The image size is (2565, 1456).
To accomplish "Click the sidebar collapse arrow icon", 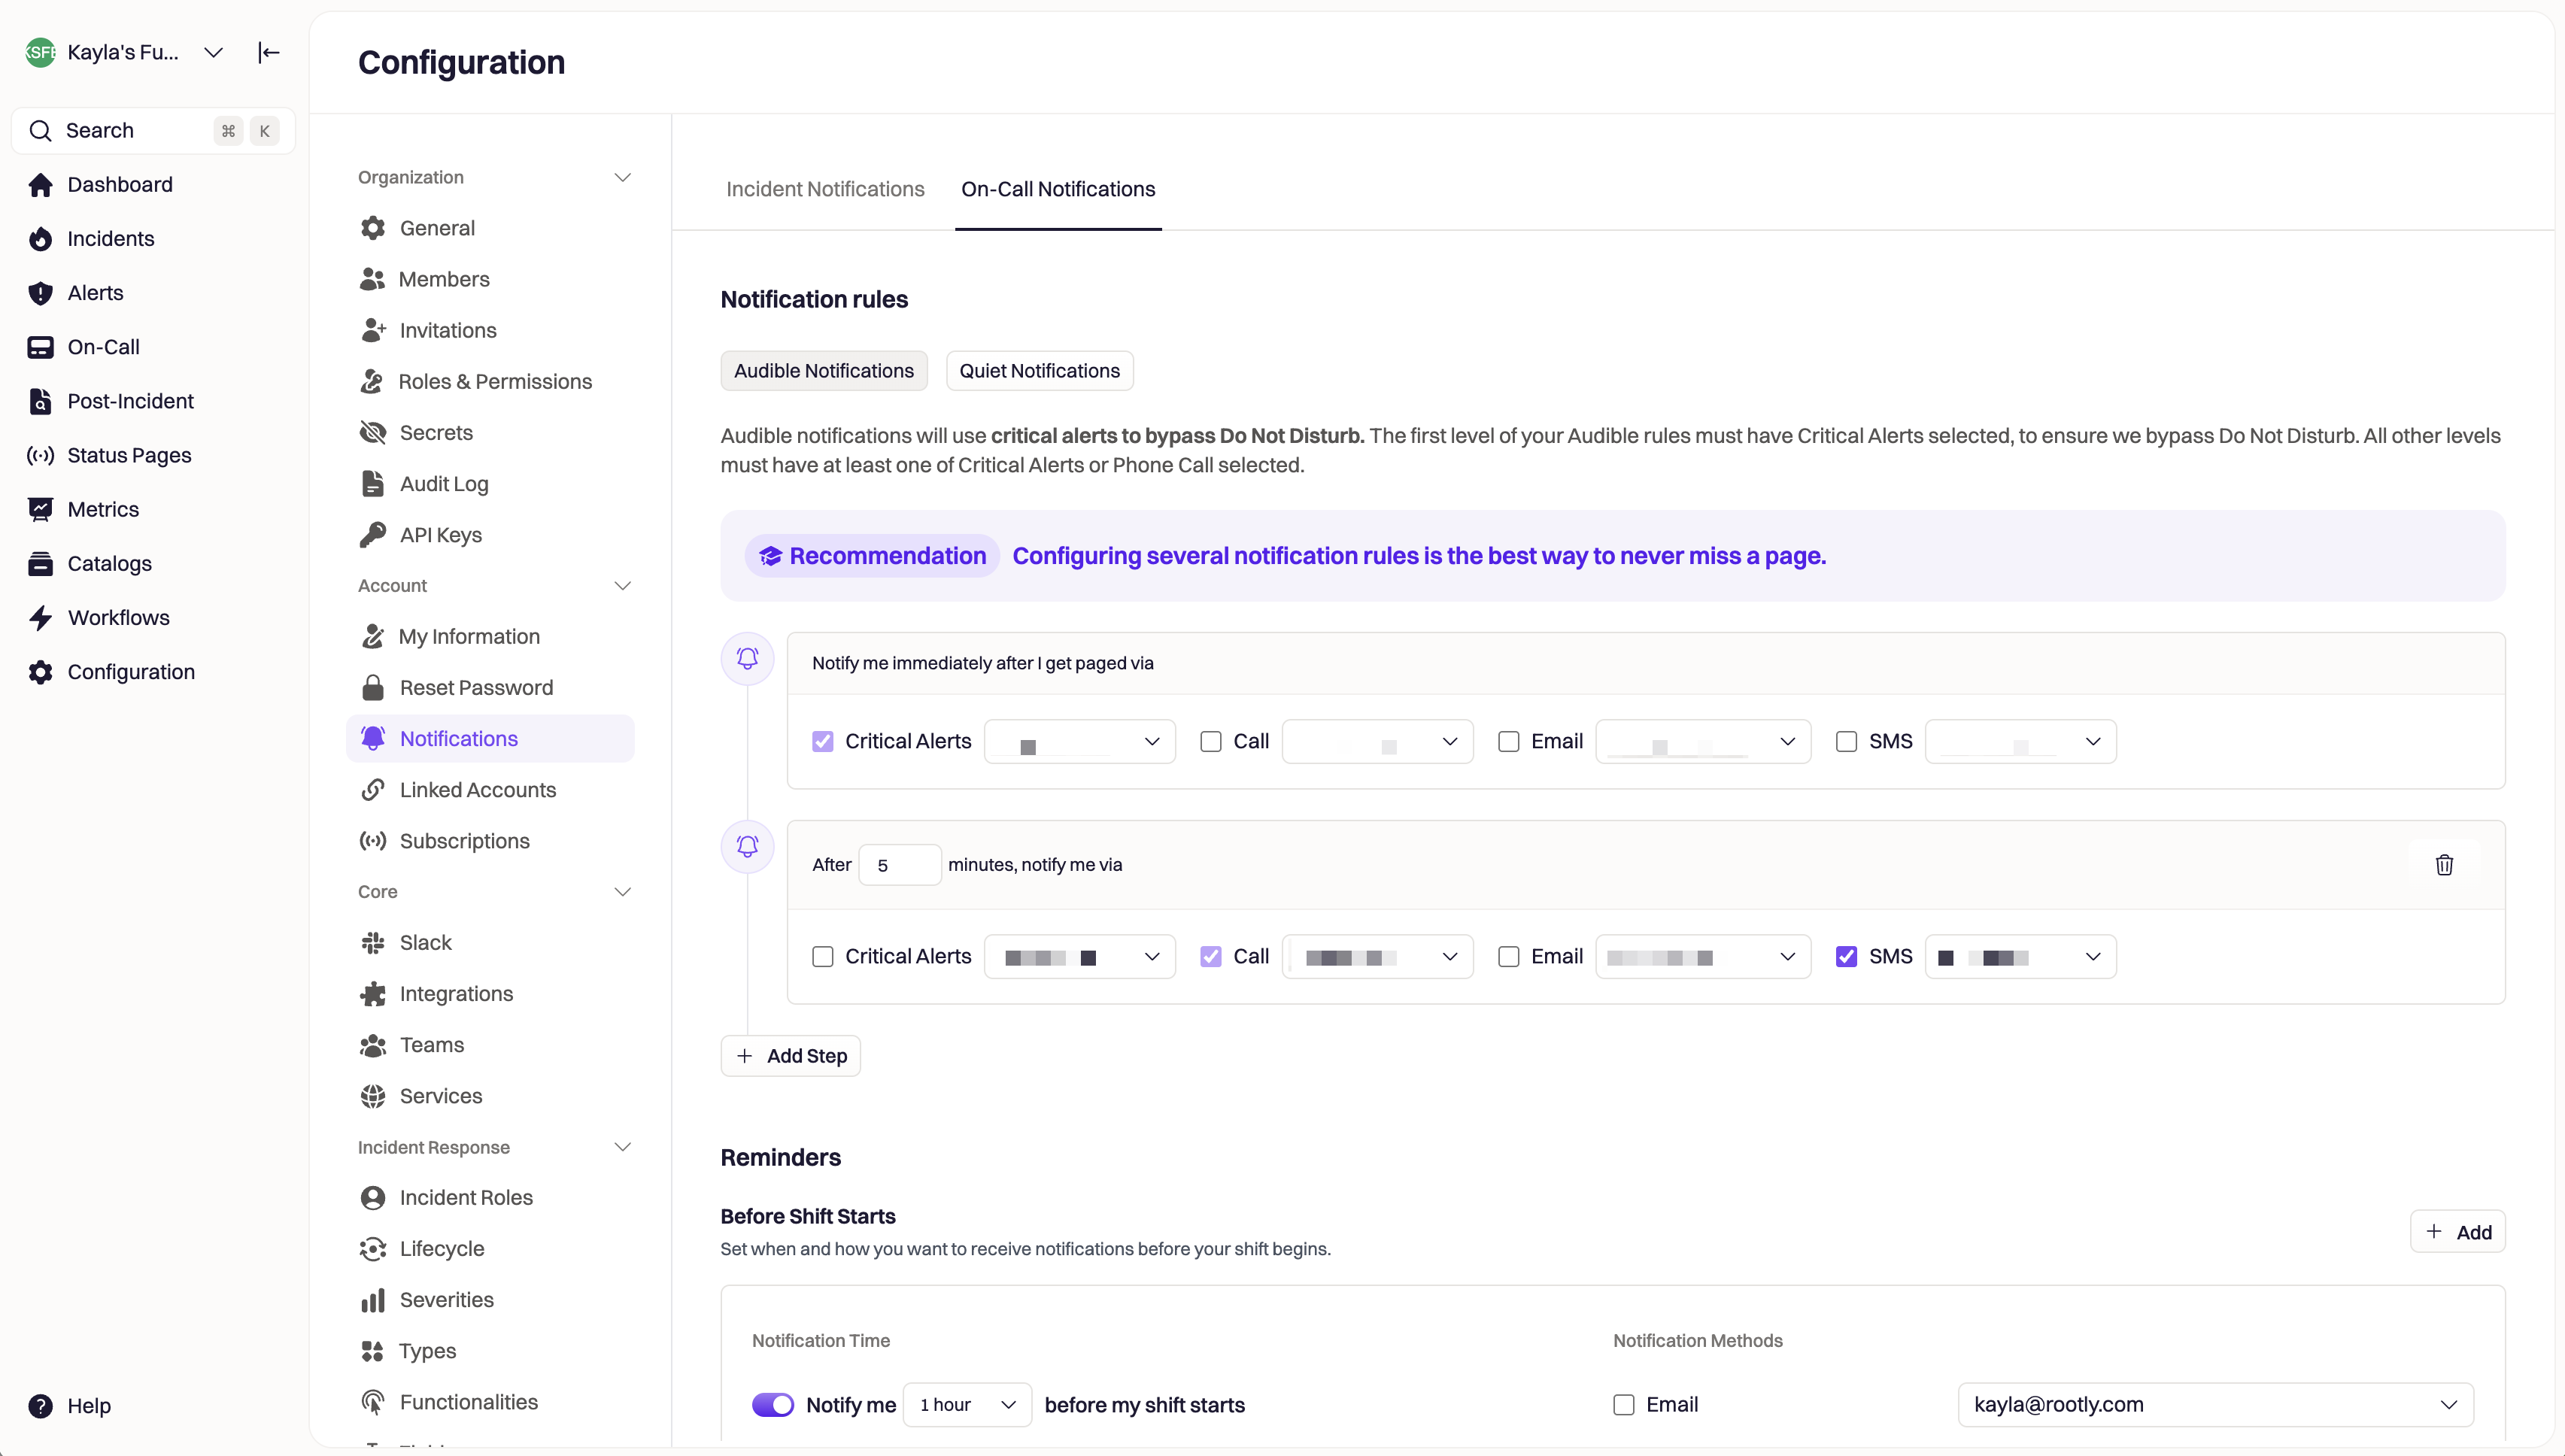I will tap(268, 52).
